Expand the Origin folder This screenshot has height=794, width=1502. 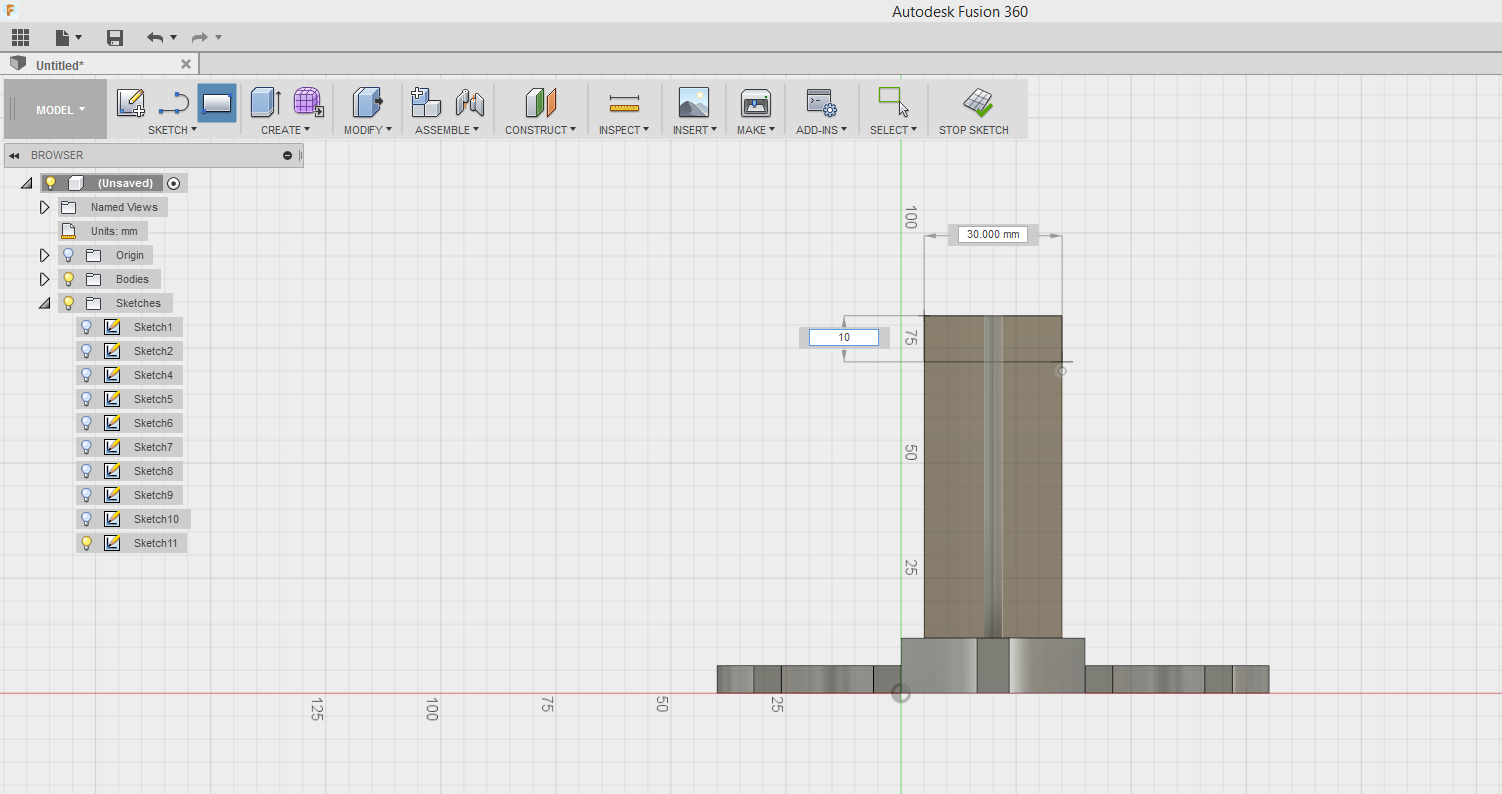[44, 255]
